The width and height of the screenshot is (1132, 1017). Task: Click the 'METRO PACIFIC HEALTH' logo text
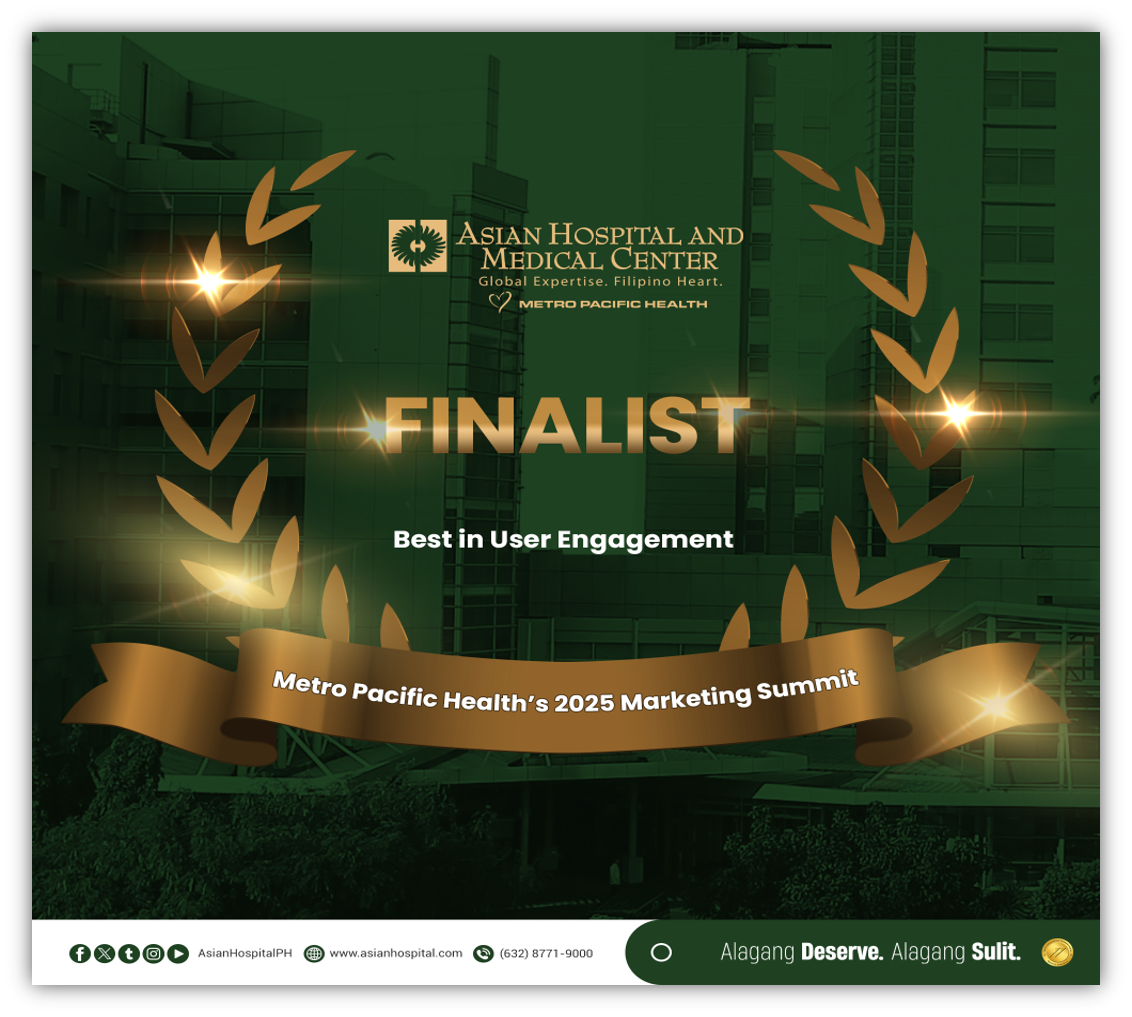click(613, 304)
